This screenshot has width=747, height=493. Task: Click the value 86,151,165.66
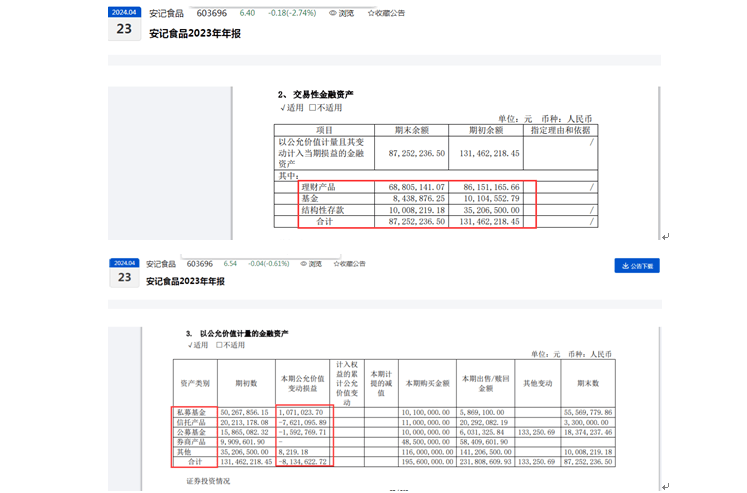(x=491, y=187)
